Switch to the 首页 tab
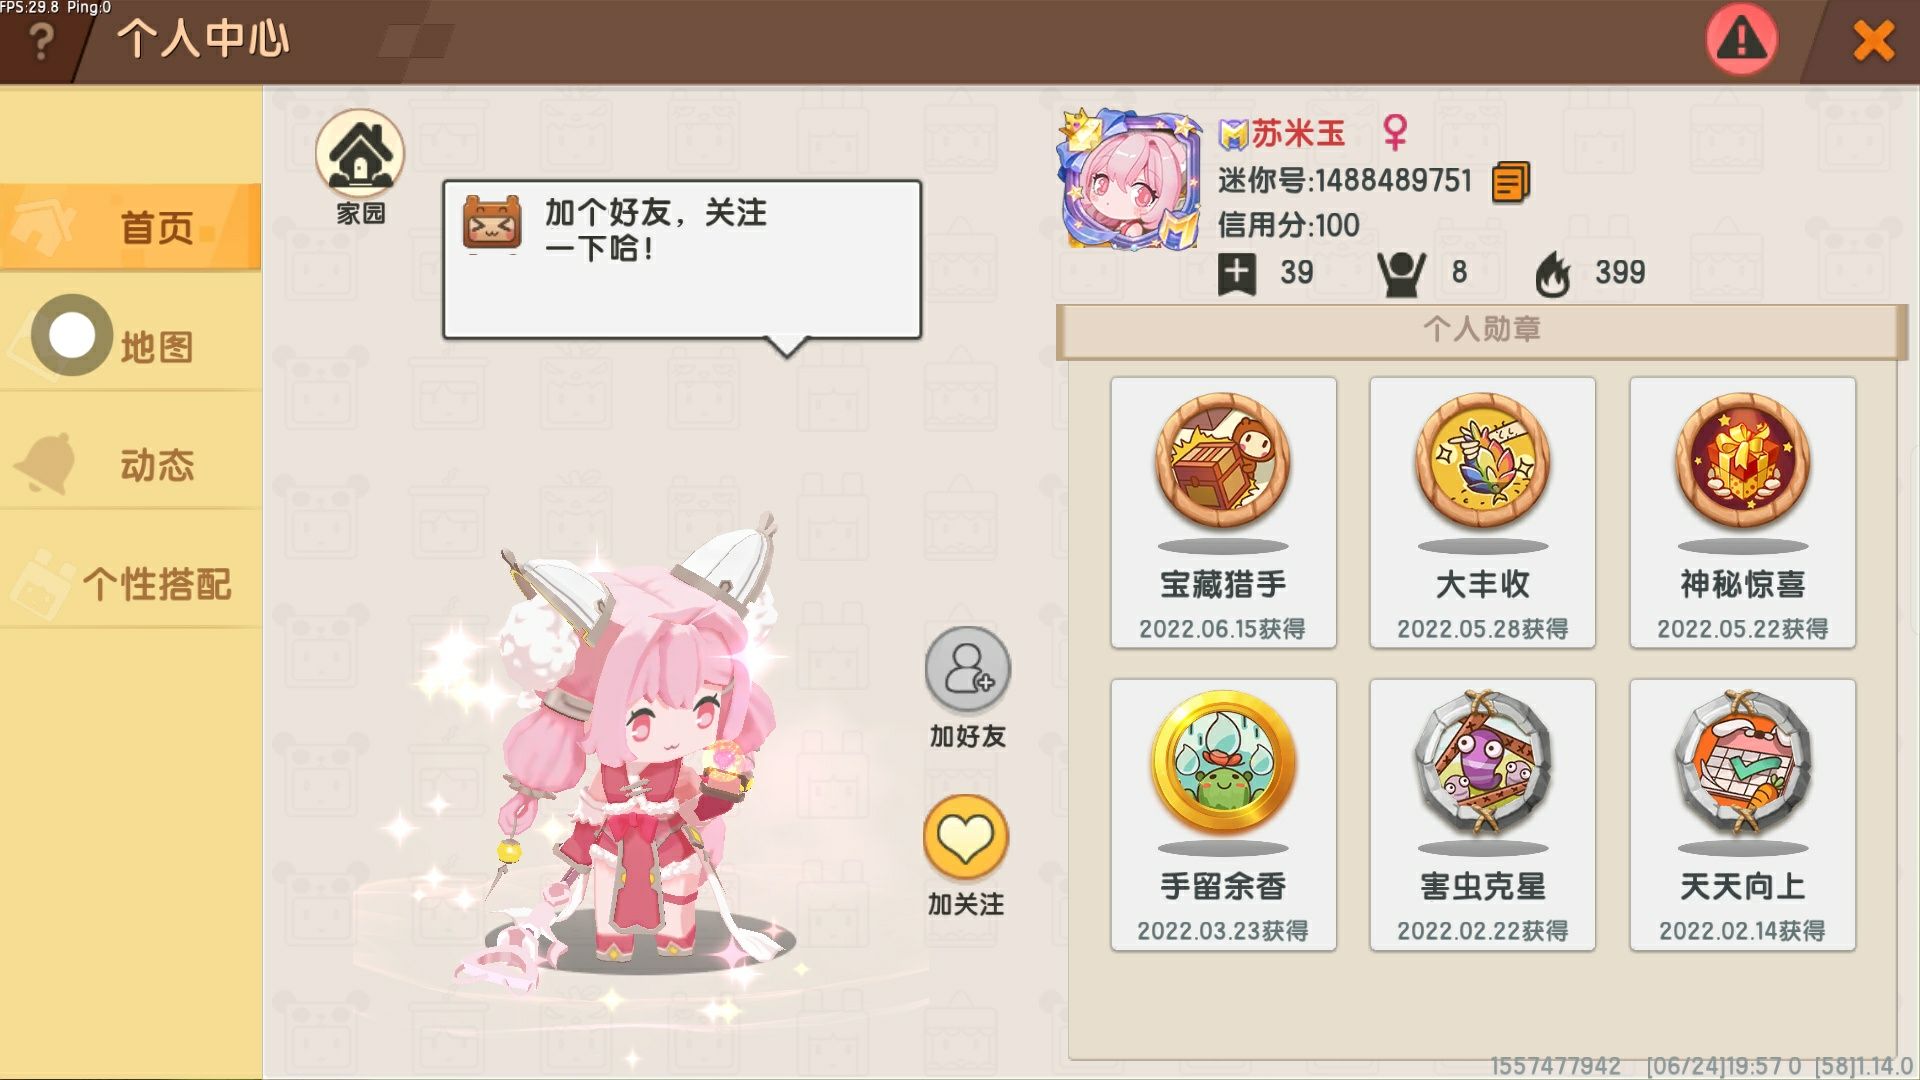This screenshot has width=1920, height=1080. (x=131, y=227)
